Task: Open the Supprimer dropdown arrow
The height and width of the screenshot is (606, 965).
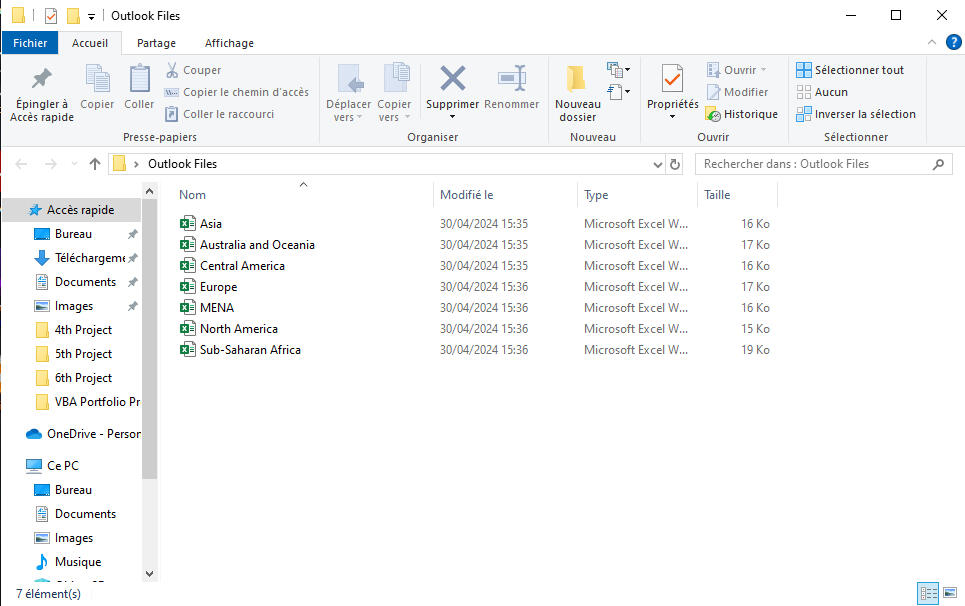Action: point(453,117)
